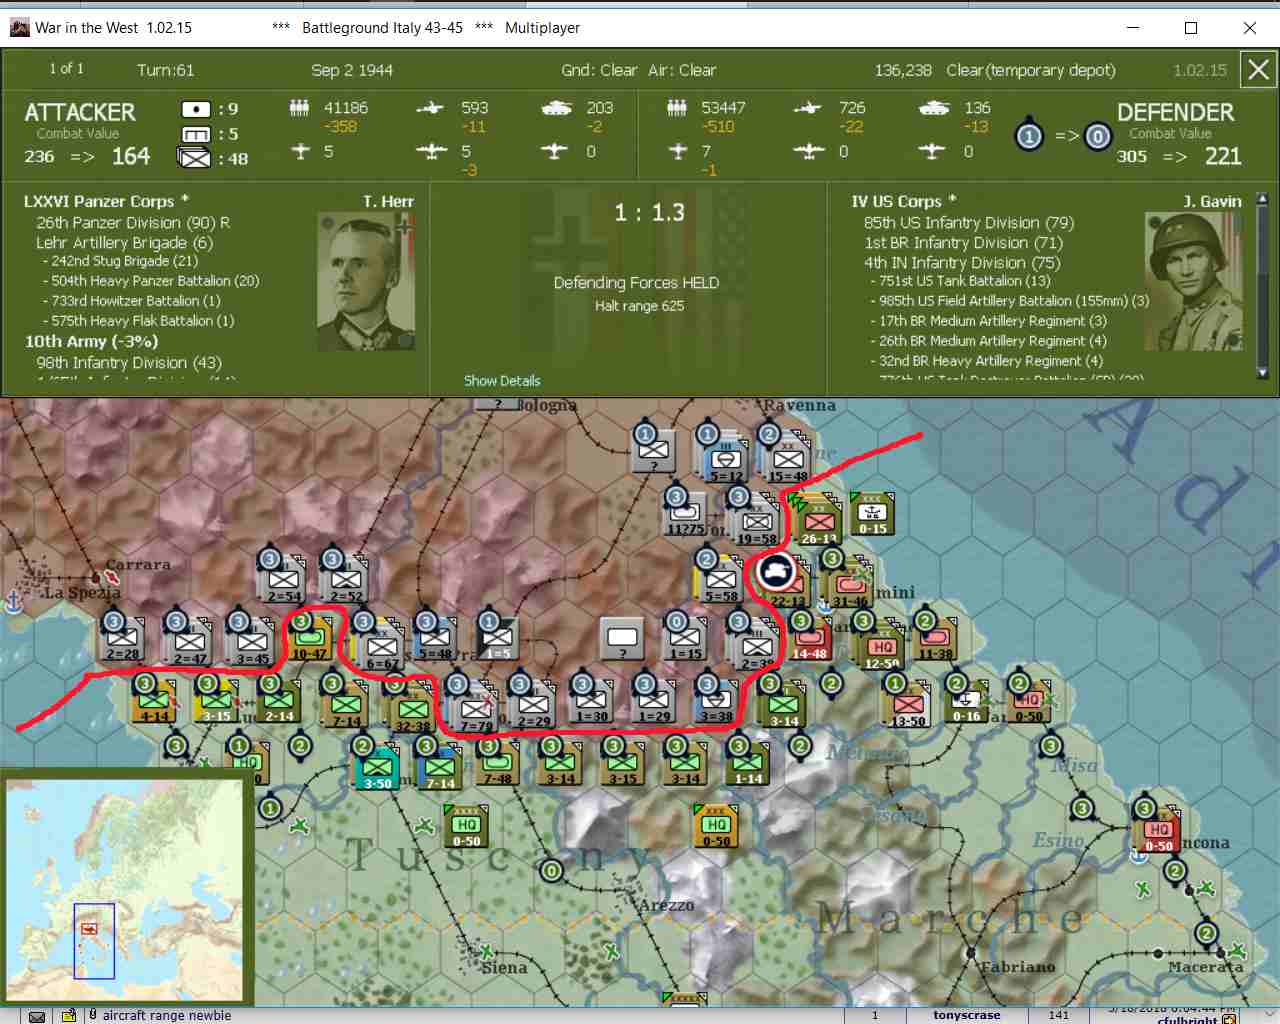Select the Allied armor stack labeled 31-46
The height and width of the screenshot is (1024, 1280).
click(850, 583)
